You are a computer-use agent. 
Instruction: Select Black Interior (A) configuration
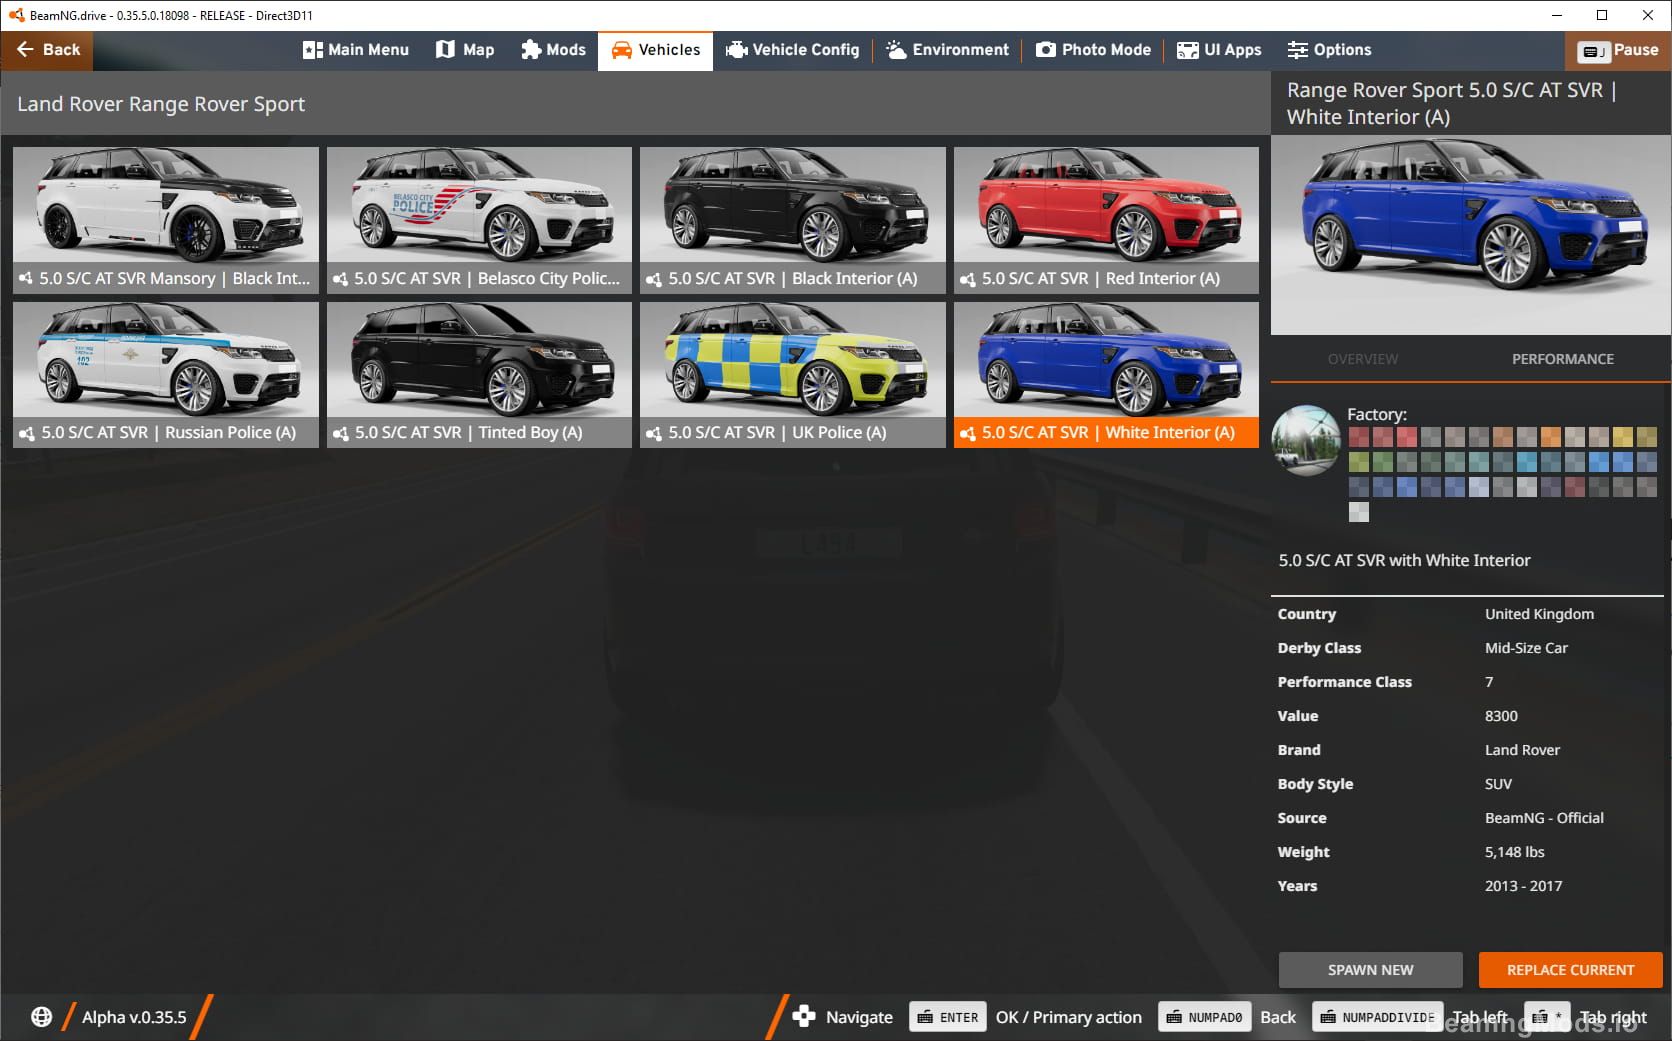click(x=793, y=220)
